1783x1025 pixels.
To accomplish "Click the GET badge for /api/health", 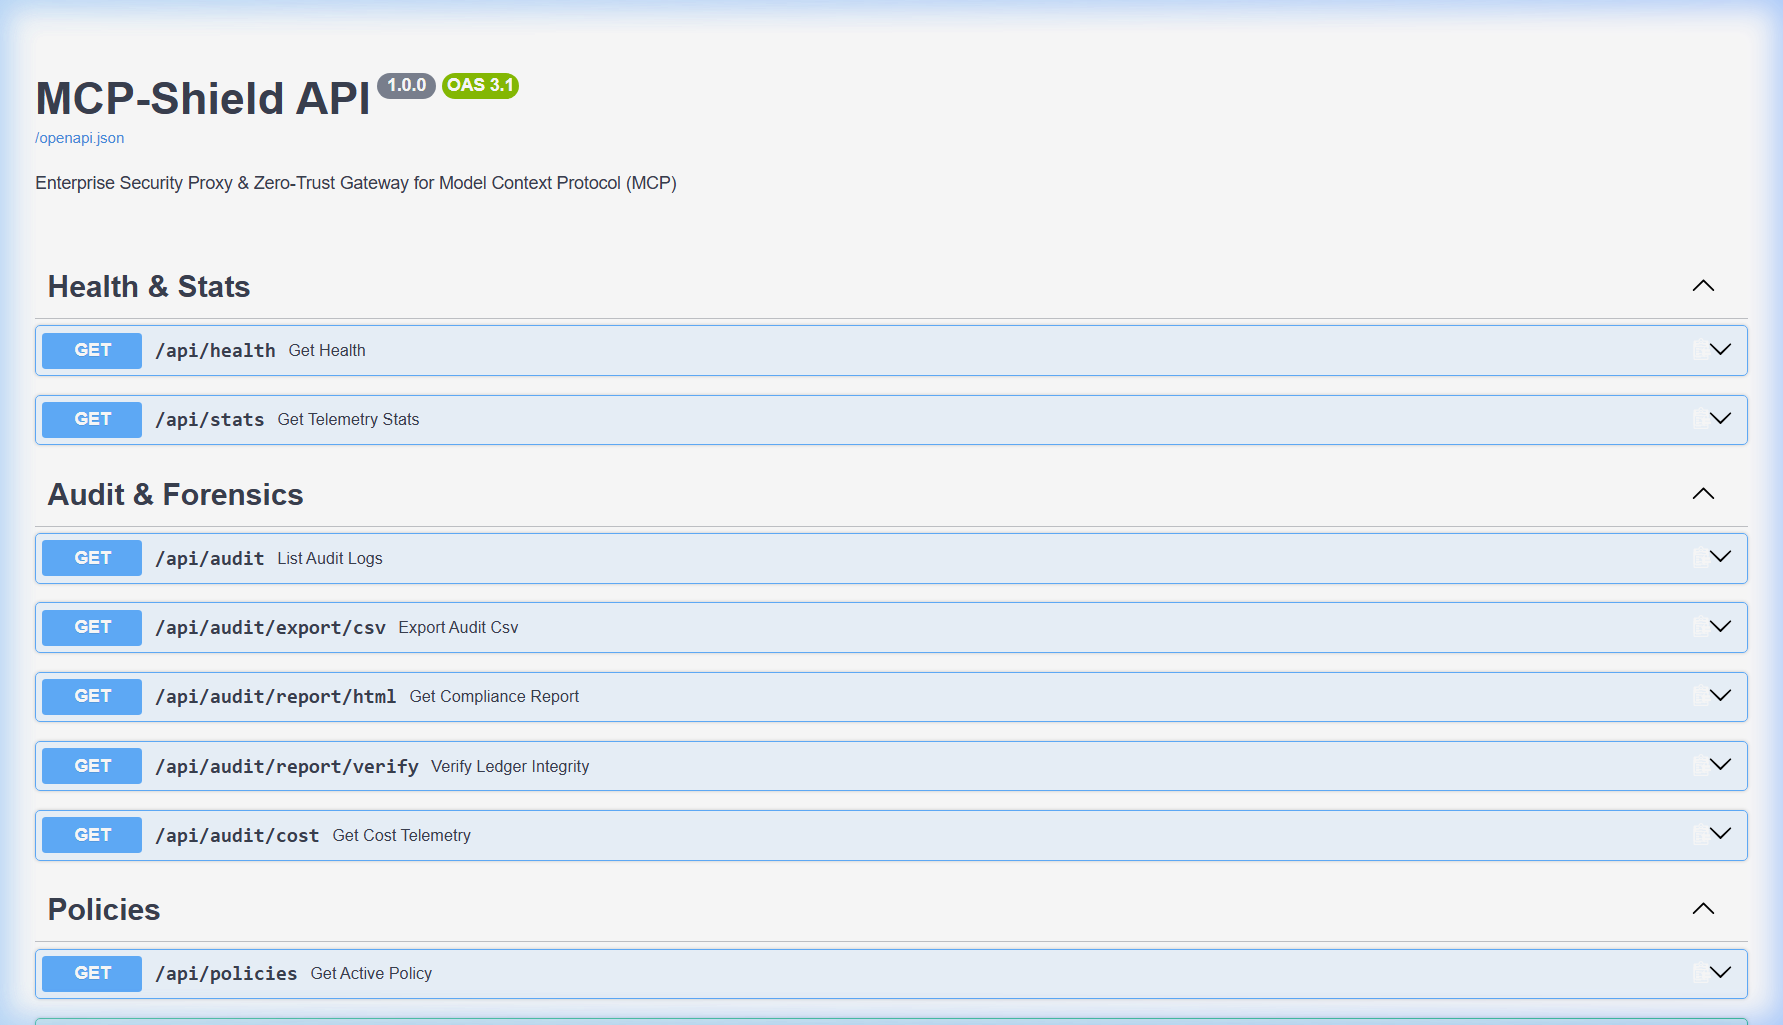I will coord(92,350).
